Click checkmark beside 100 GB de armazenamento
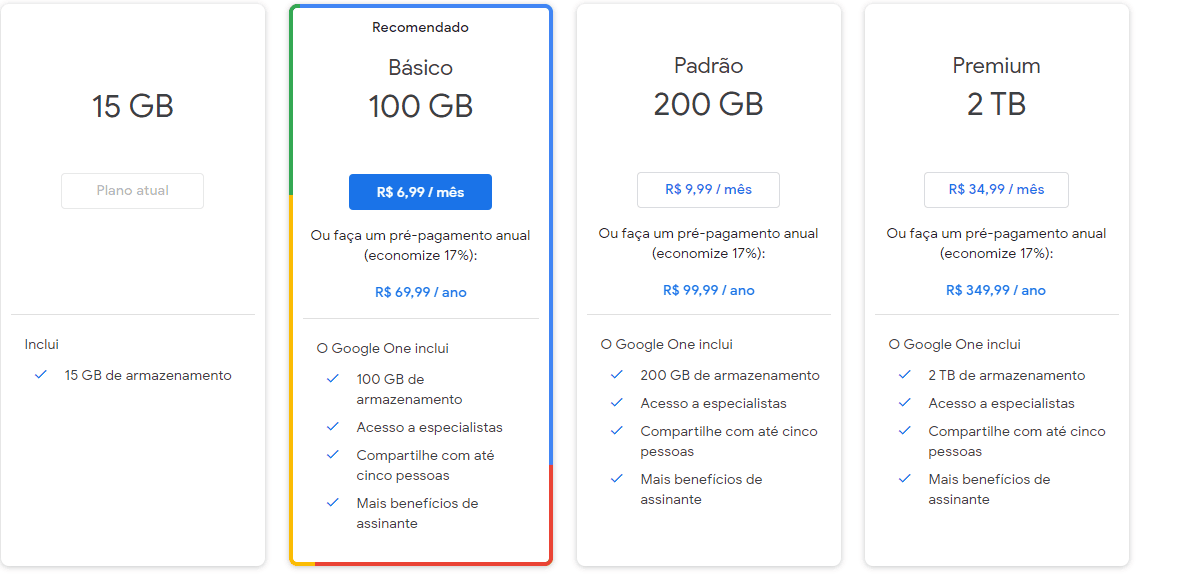 (333, 379)
